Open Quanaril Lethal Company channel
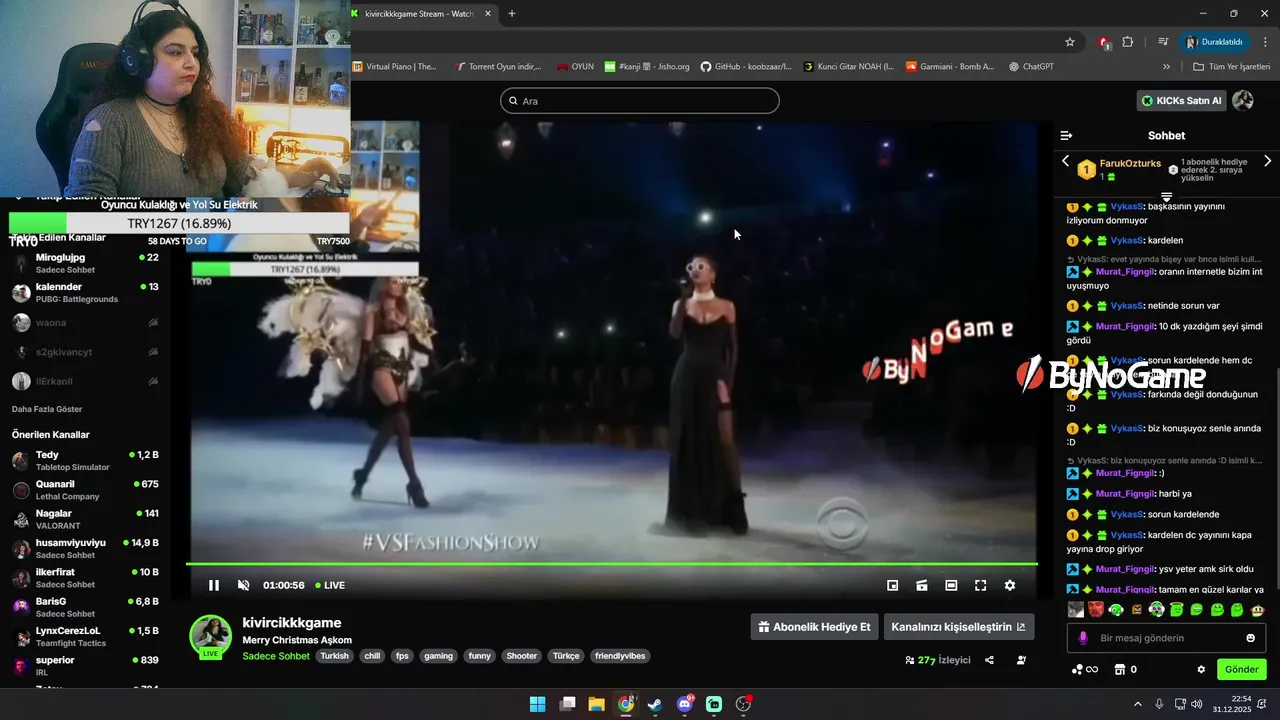This screenshot has height=720, width=1280. (85, 490)
